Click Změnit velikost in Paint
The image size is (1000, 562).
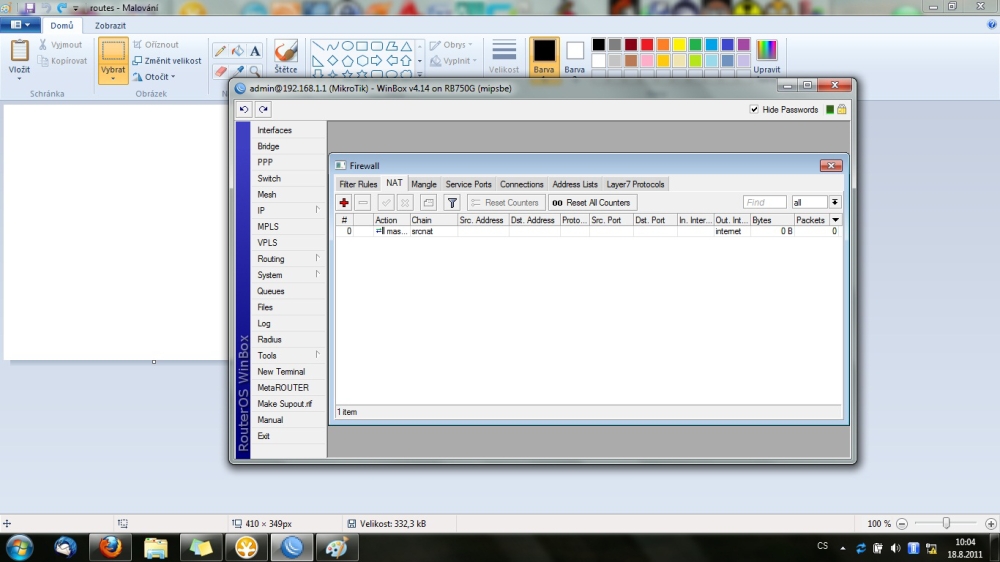166,61
